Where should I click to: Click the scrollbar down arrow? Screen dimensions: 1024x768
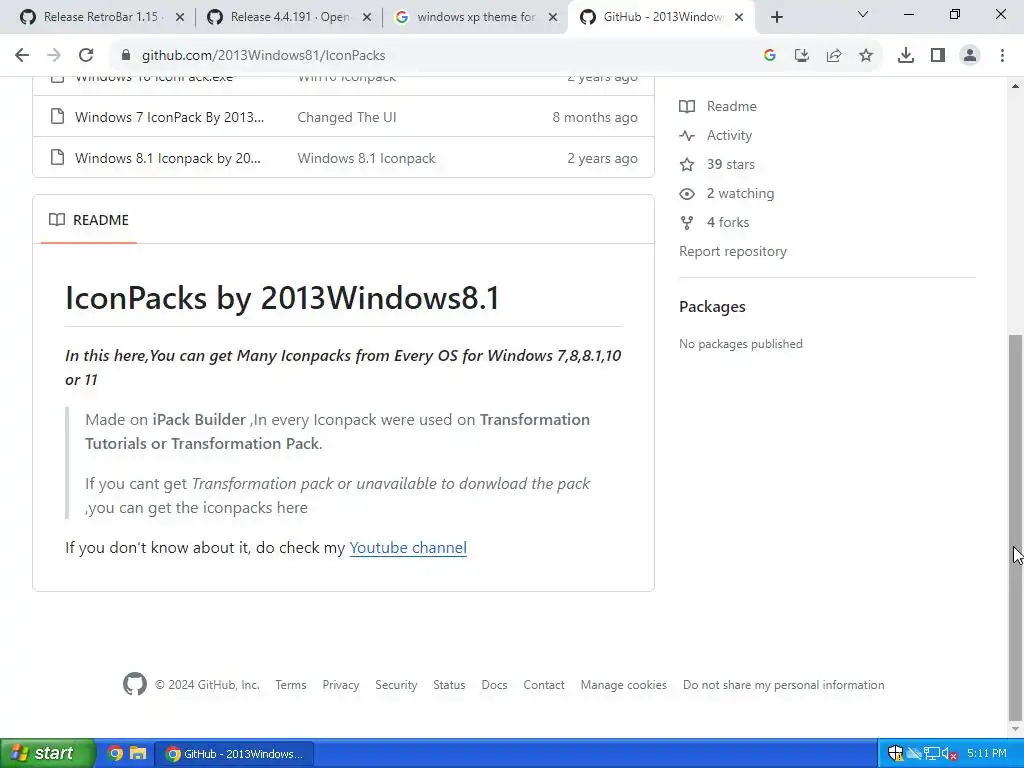click(1016, 729)
